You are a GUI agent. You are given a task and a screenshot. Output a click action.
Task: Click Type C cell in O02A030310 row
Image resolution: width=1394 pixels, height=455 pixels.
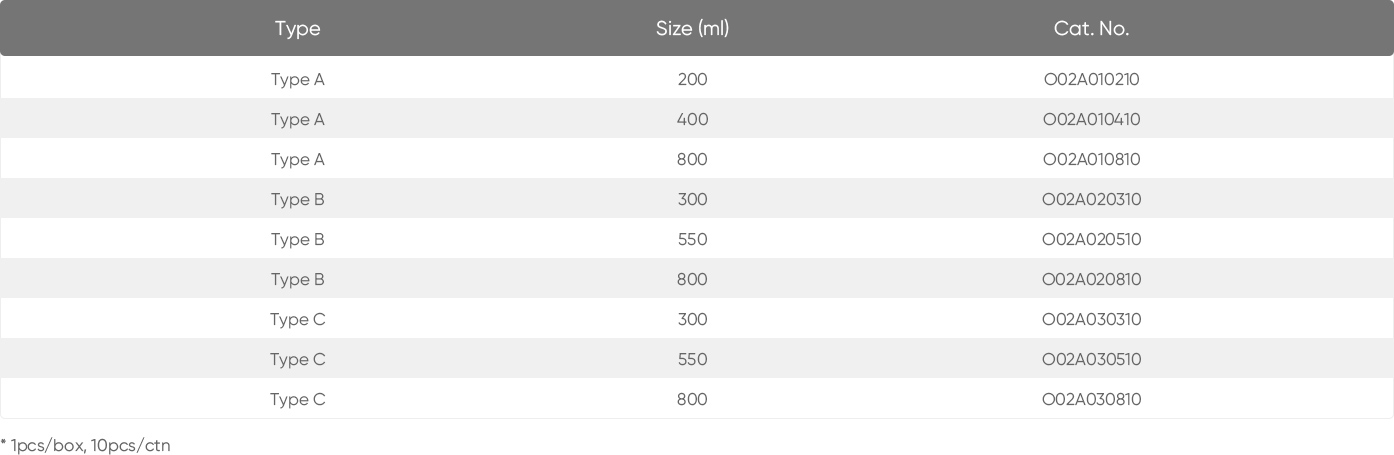tap(297, 320)
